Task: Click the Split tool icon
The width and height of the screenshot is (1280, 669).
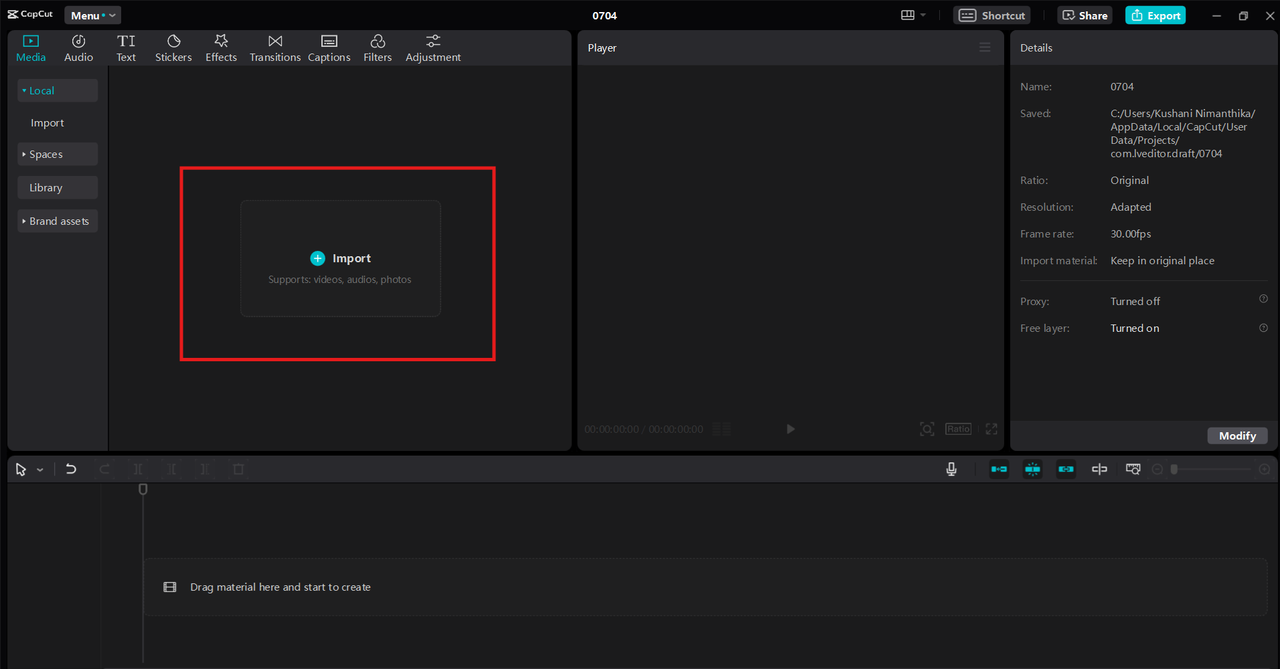Action: pos(138,469)
